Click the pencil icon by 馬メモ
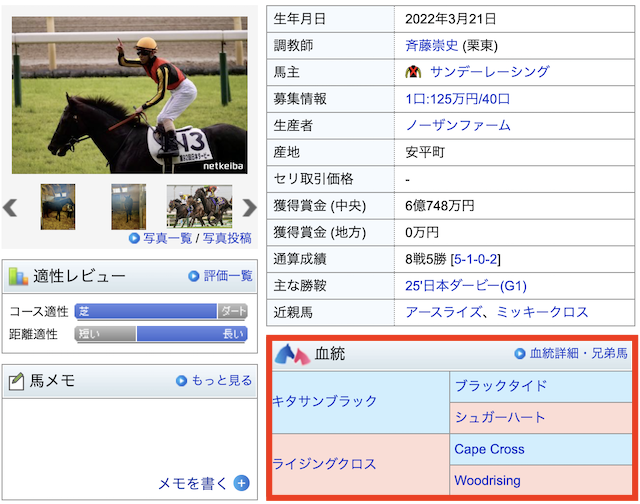The image size is (640, 504). 17,380
